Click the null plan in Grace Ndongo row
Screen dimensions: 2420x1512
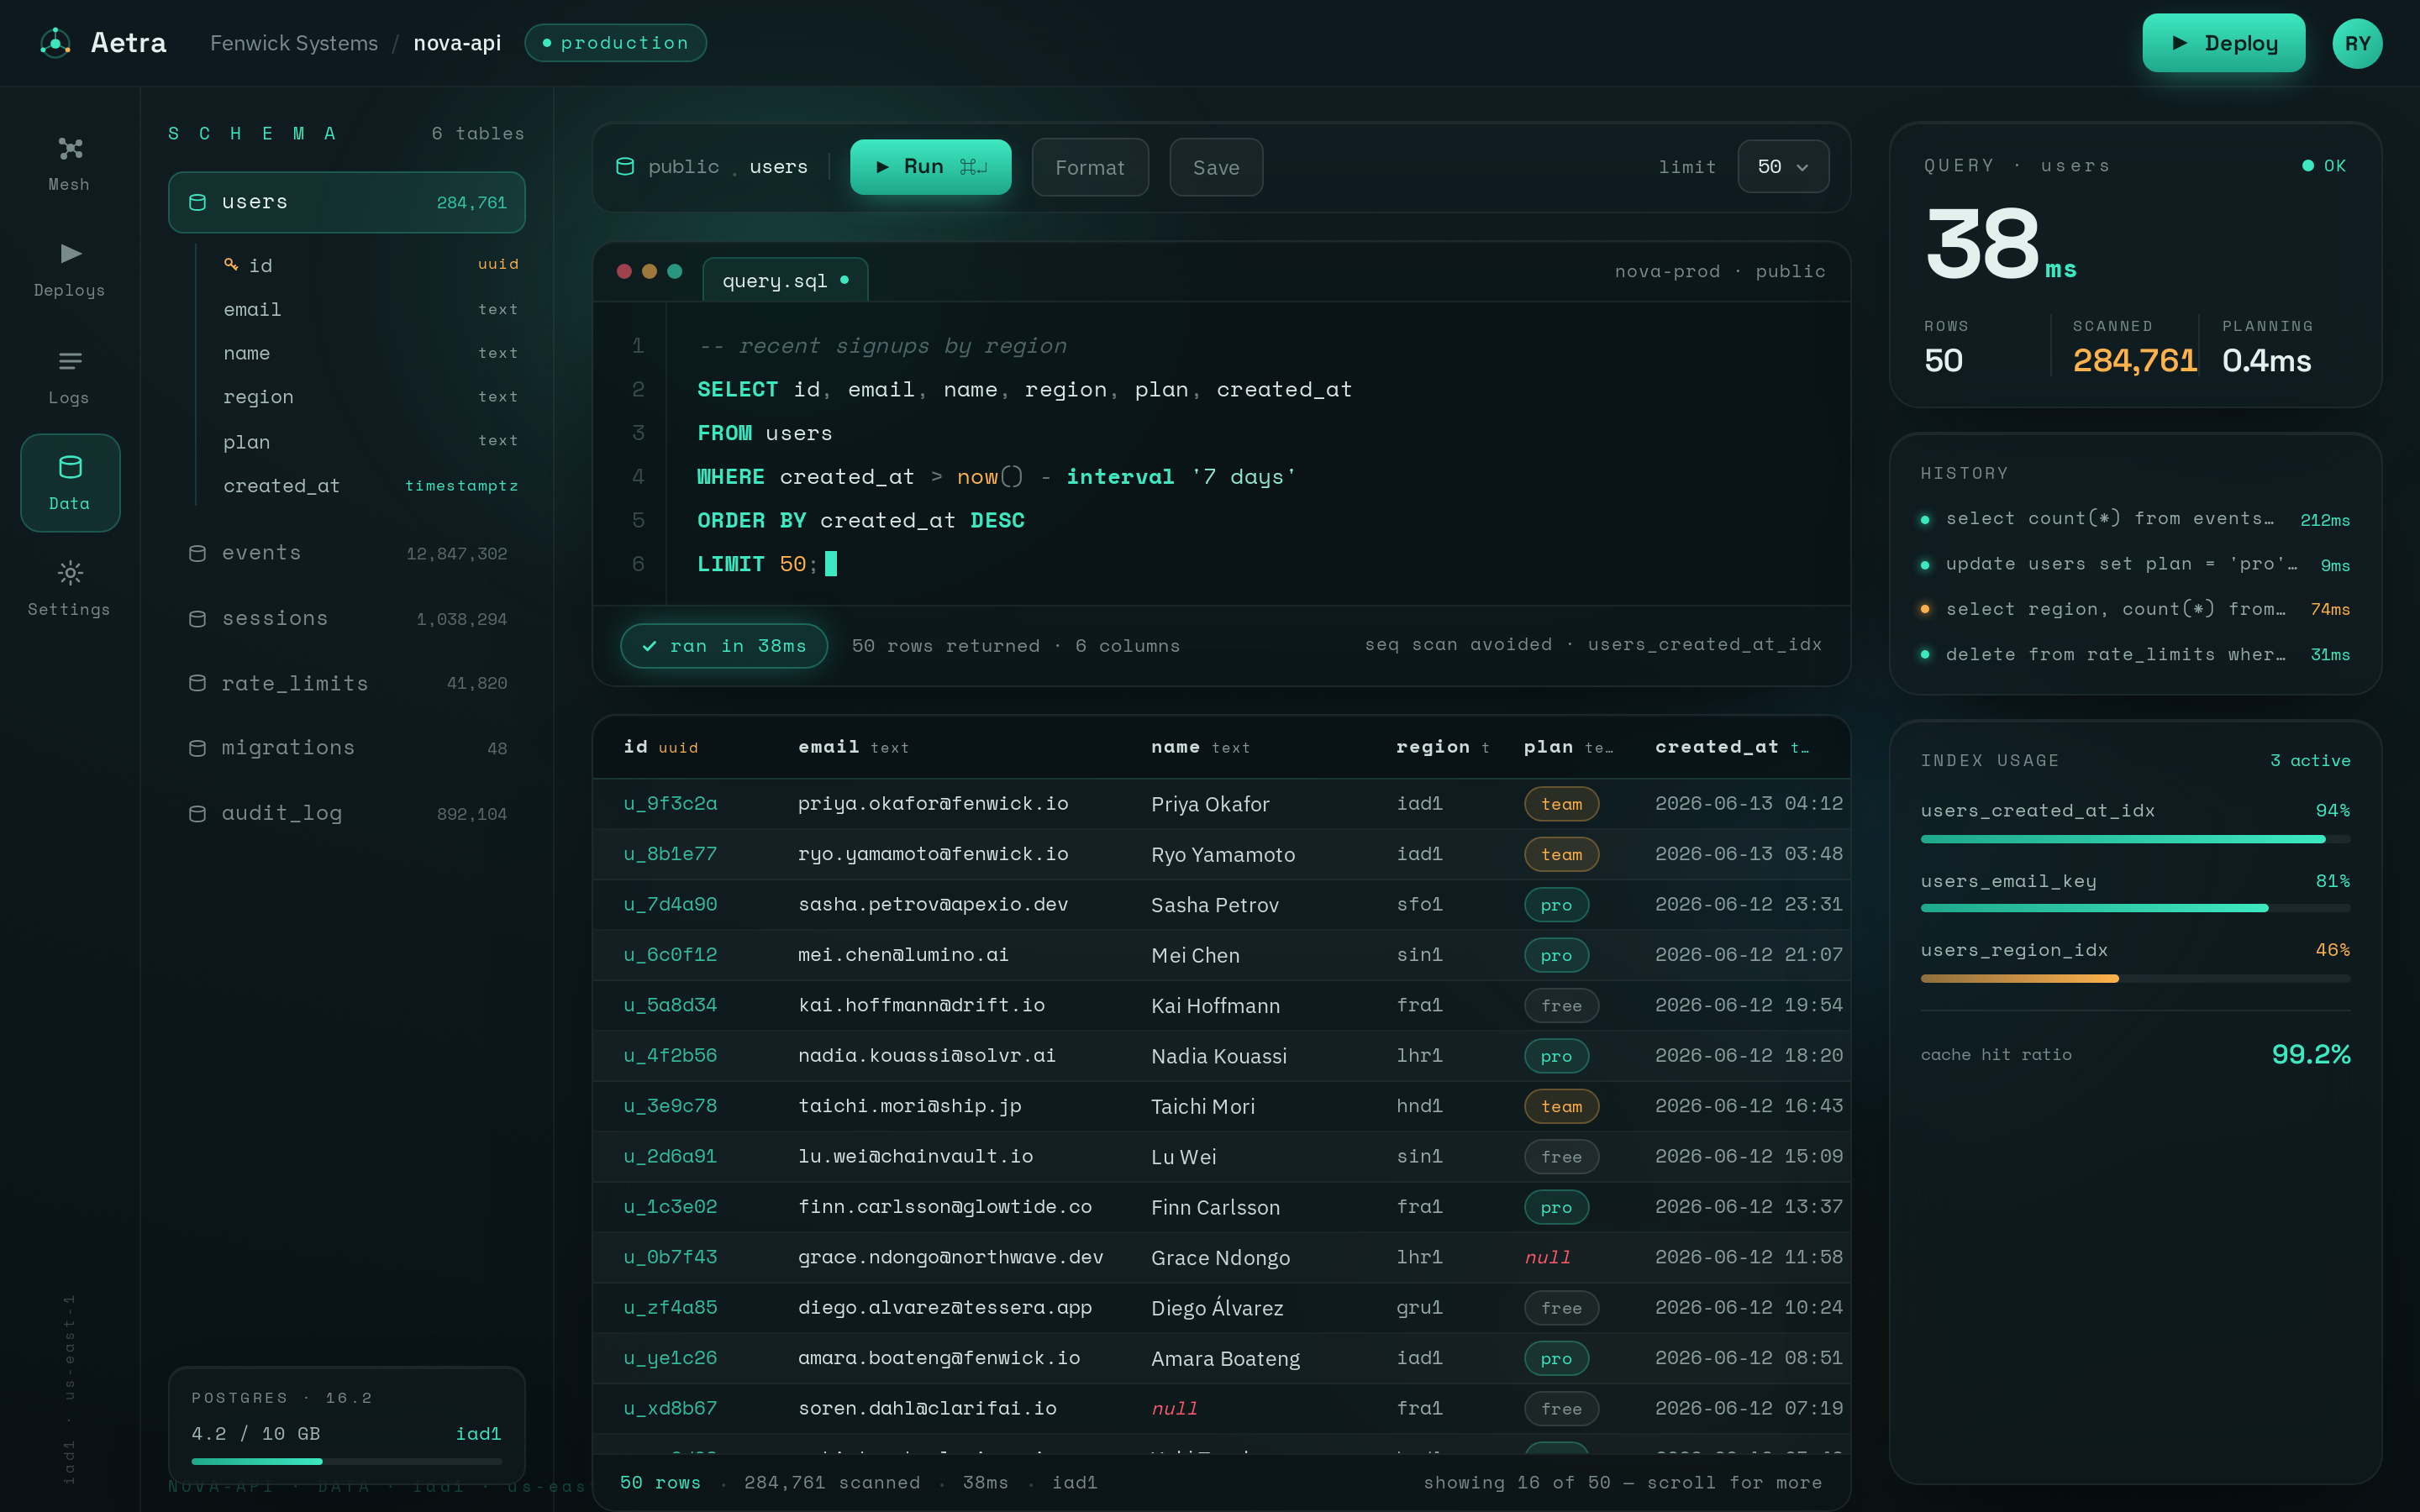click(1547, 1257)
